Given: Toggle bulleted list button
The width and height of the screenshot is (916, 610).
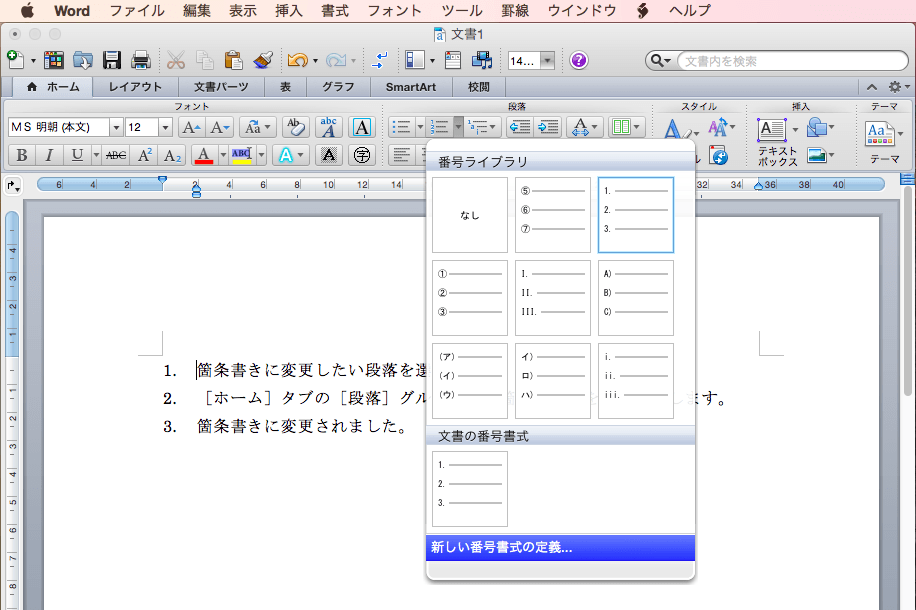Looking at the screenshot, I should (x=401, y=127).
